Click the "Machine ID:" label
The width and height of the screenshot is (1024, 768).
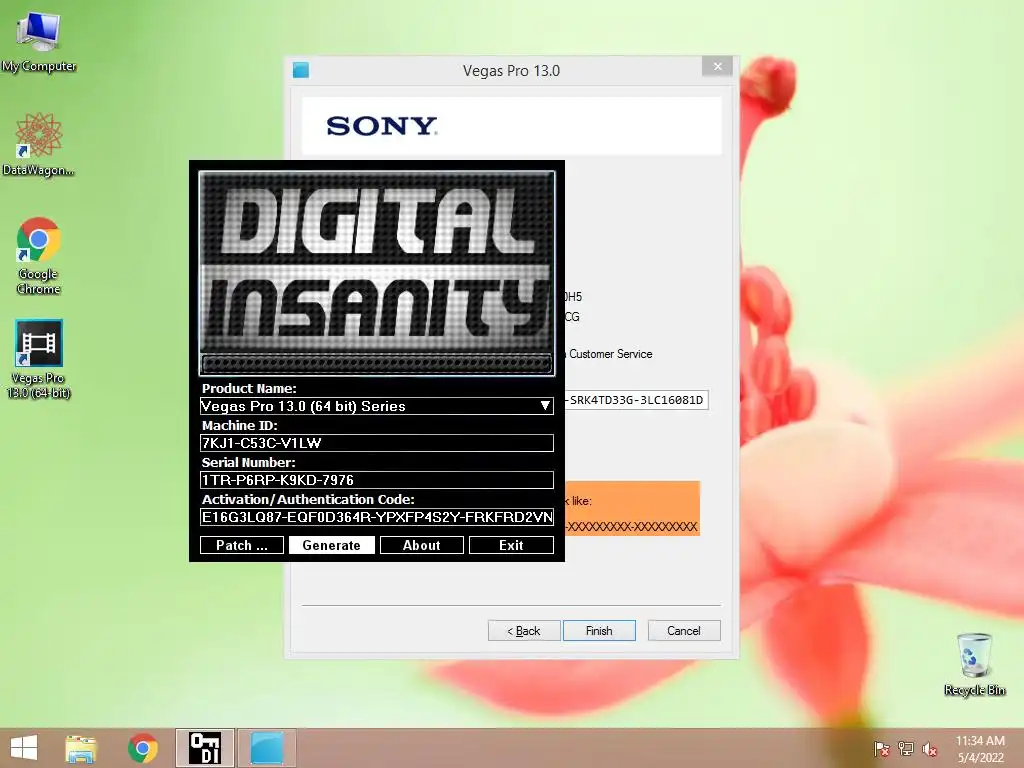click(239, 425)
